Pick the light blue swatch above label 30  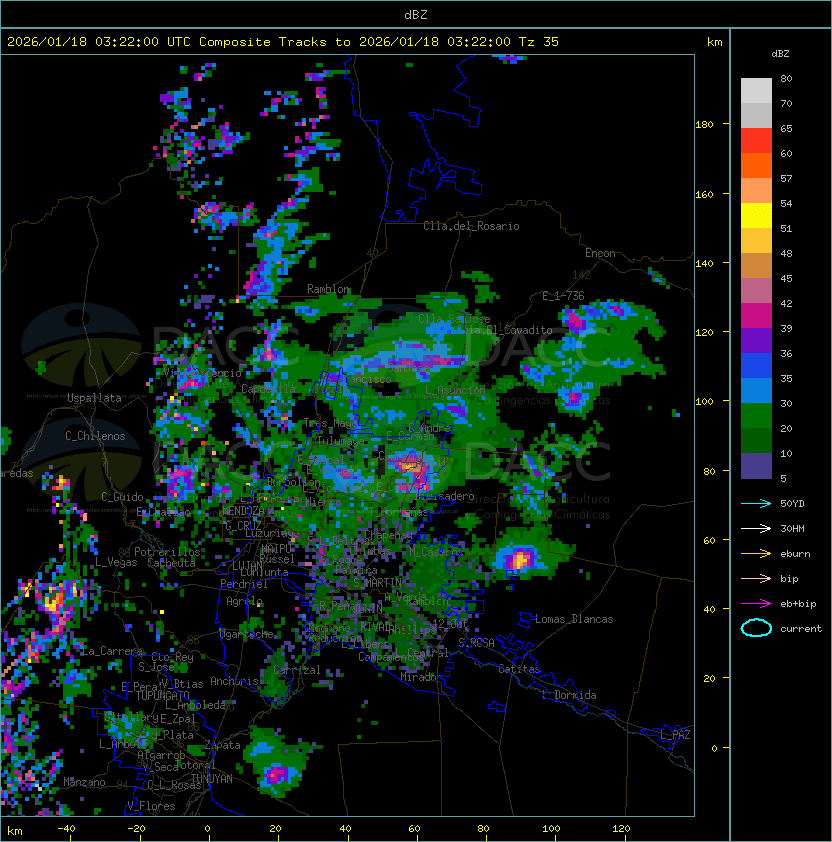pyautogui.click(x=756, y=390)
